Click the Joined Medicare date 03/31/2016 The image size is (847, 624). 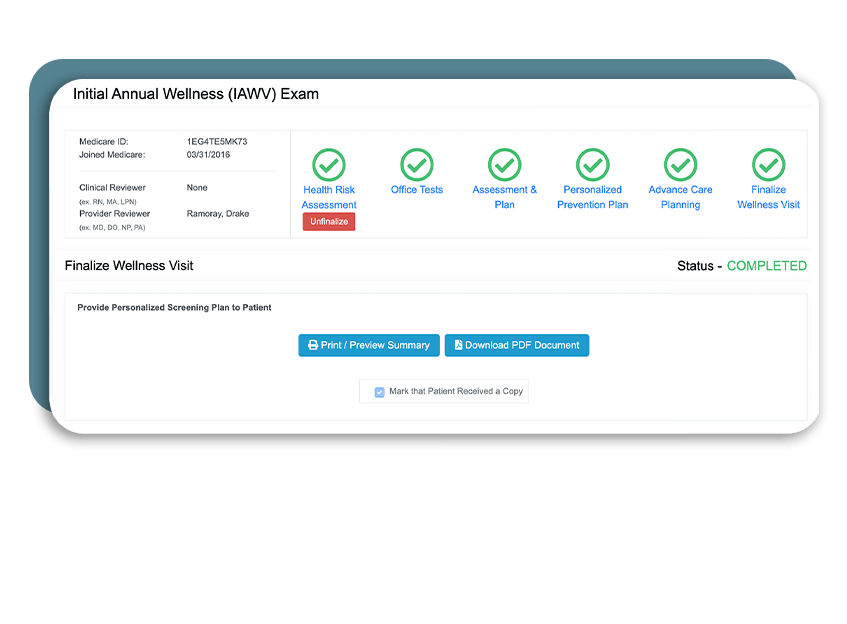(x=209, y=155)
